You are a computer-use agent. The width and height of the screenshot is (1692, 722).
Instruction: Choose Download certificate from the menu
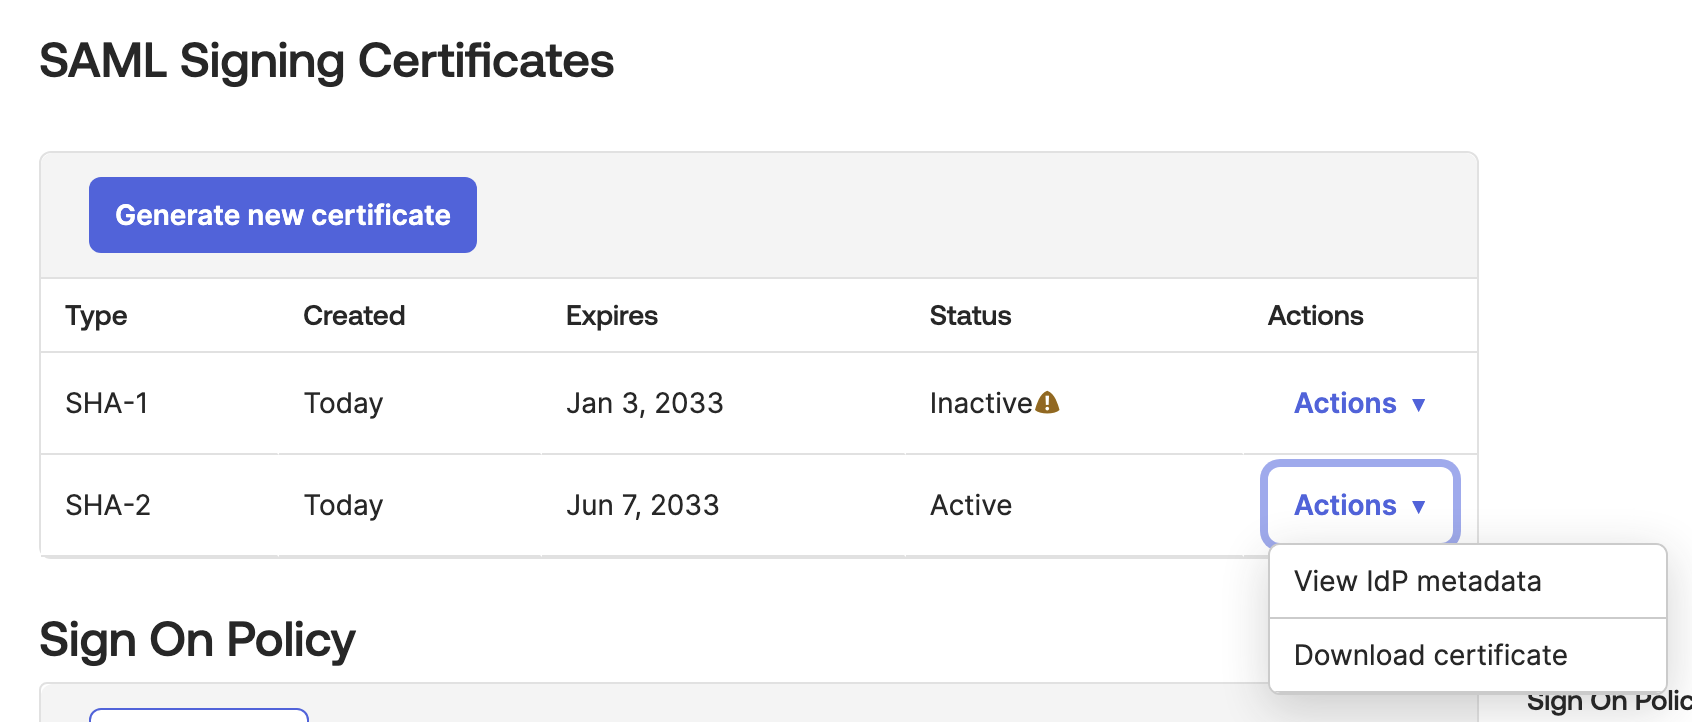pos(1430,655)
